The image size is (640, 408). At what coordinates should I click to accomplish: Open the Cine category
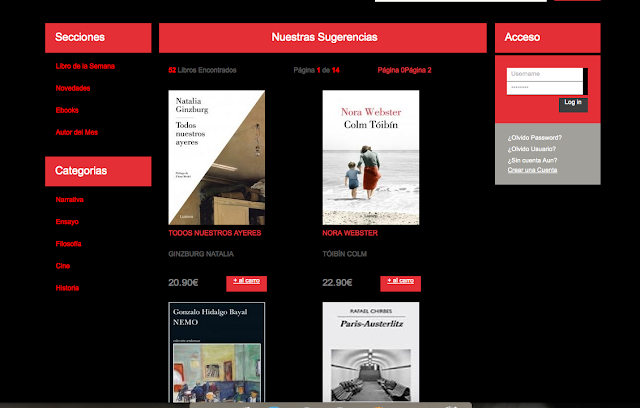click(63, 266)
